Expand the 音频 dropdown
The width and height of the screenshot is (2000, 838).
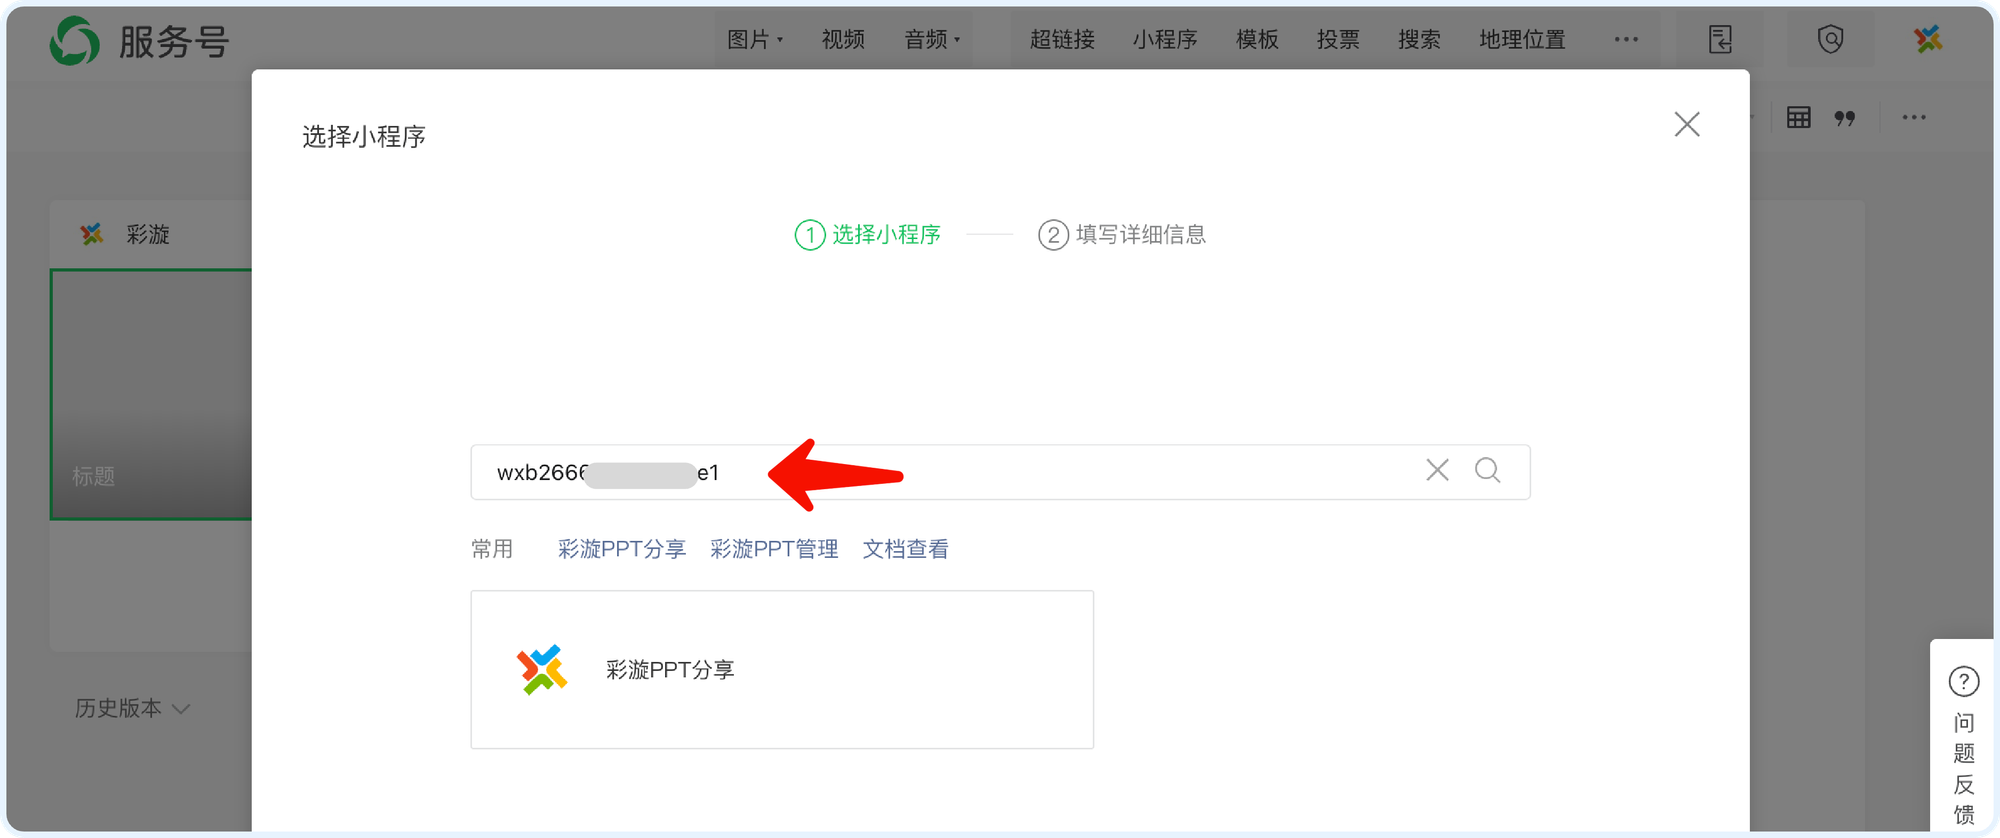tap(932, 40)
